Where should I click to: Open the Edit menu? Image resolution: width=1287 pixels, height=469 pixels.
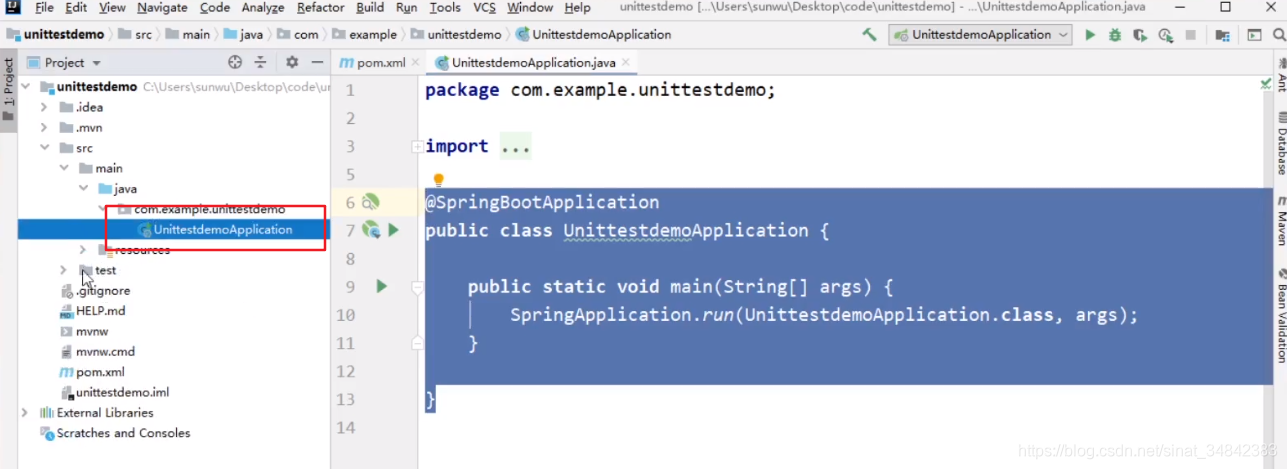(76, 8)
